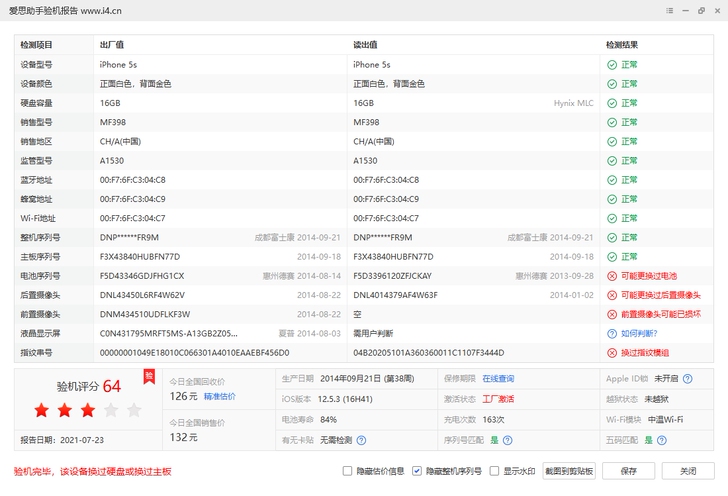Image resolution: width=728 pixels, height=496 pixels.
Task: Click the red 验 badge ribbon icon
Action: click(149, 377)
